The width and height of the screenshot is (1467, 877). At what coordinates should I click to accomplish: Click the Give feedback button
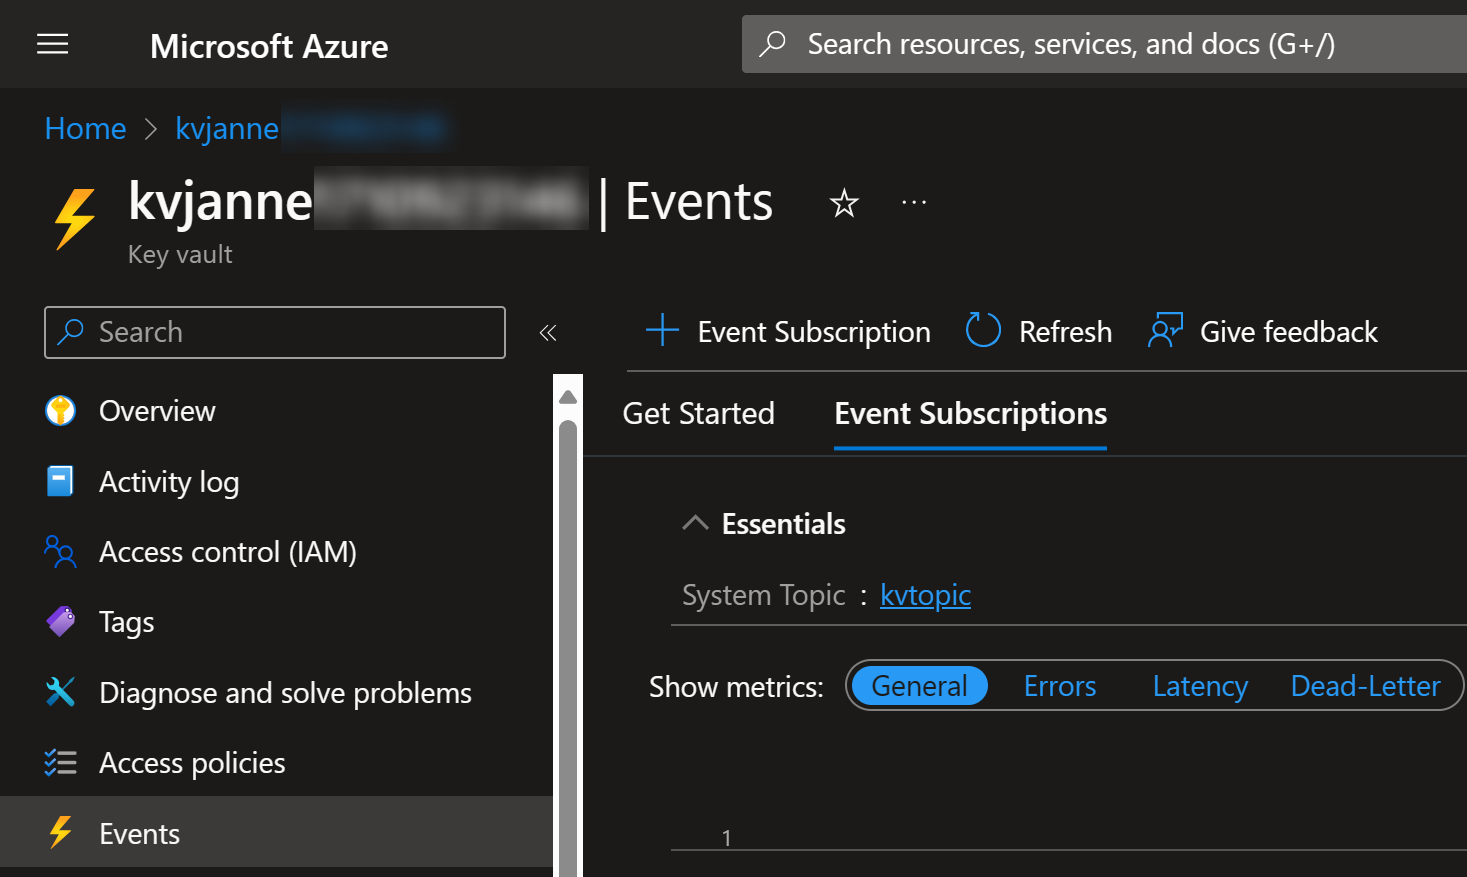coord(1263,331)
